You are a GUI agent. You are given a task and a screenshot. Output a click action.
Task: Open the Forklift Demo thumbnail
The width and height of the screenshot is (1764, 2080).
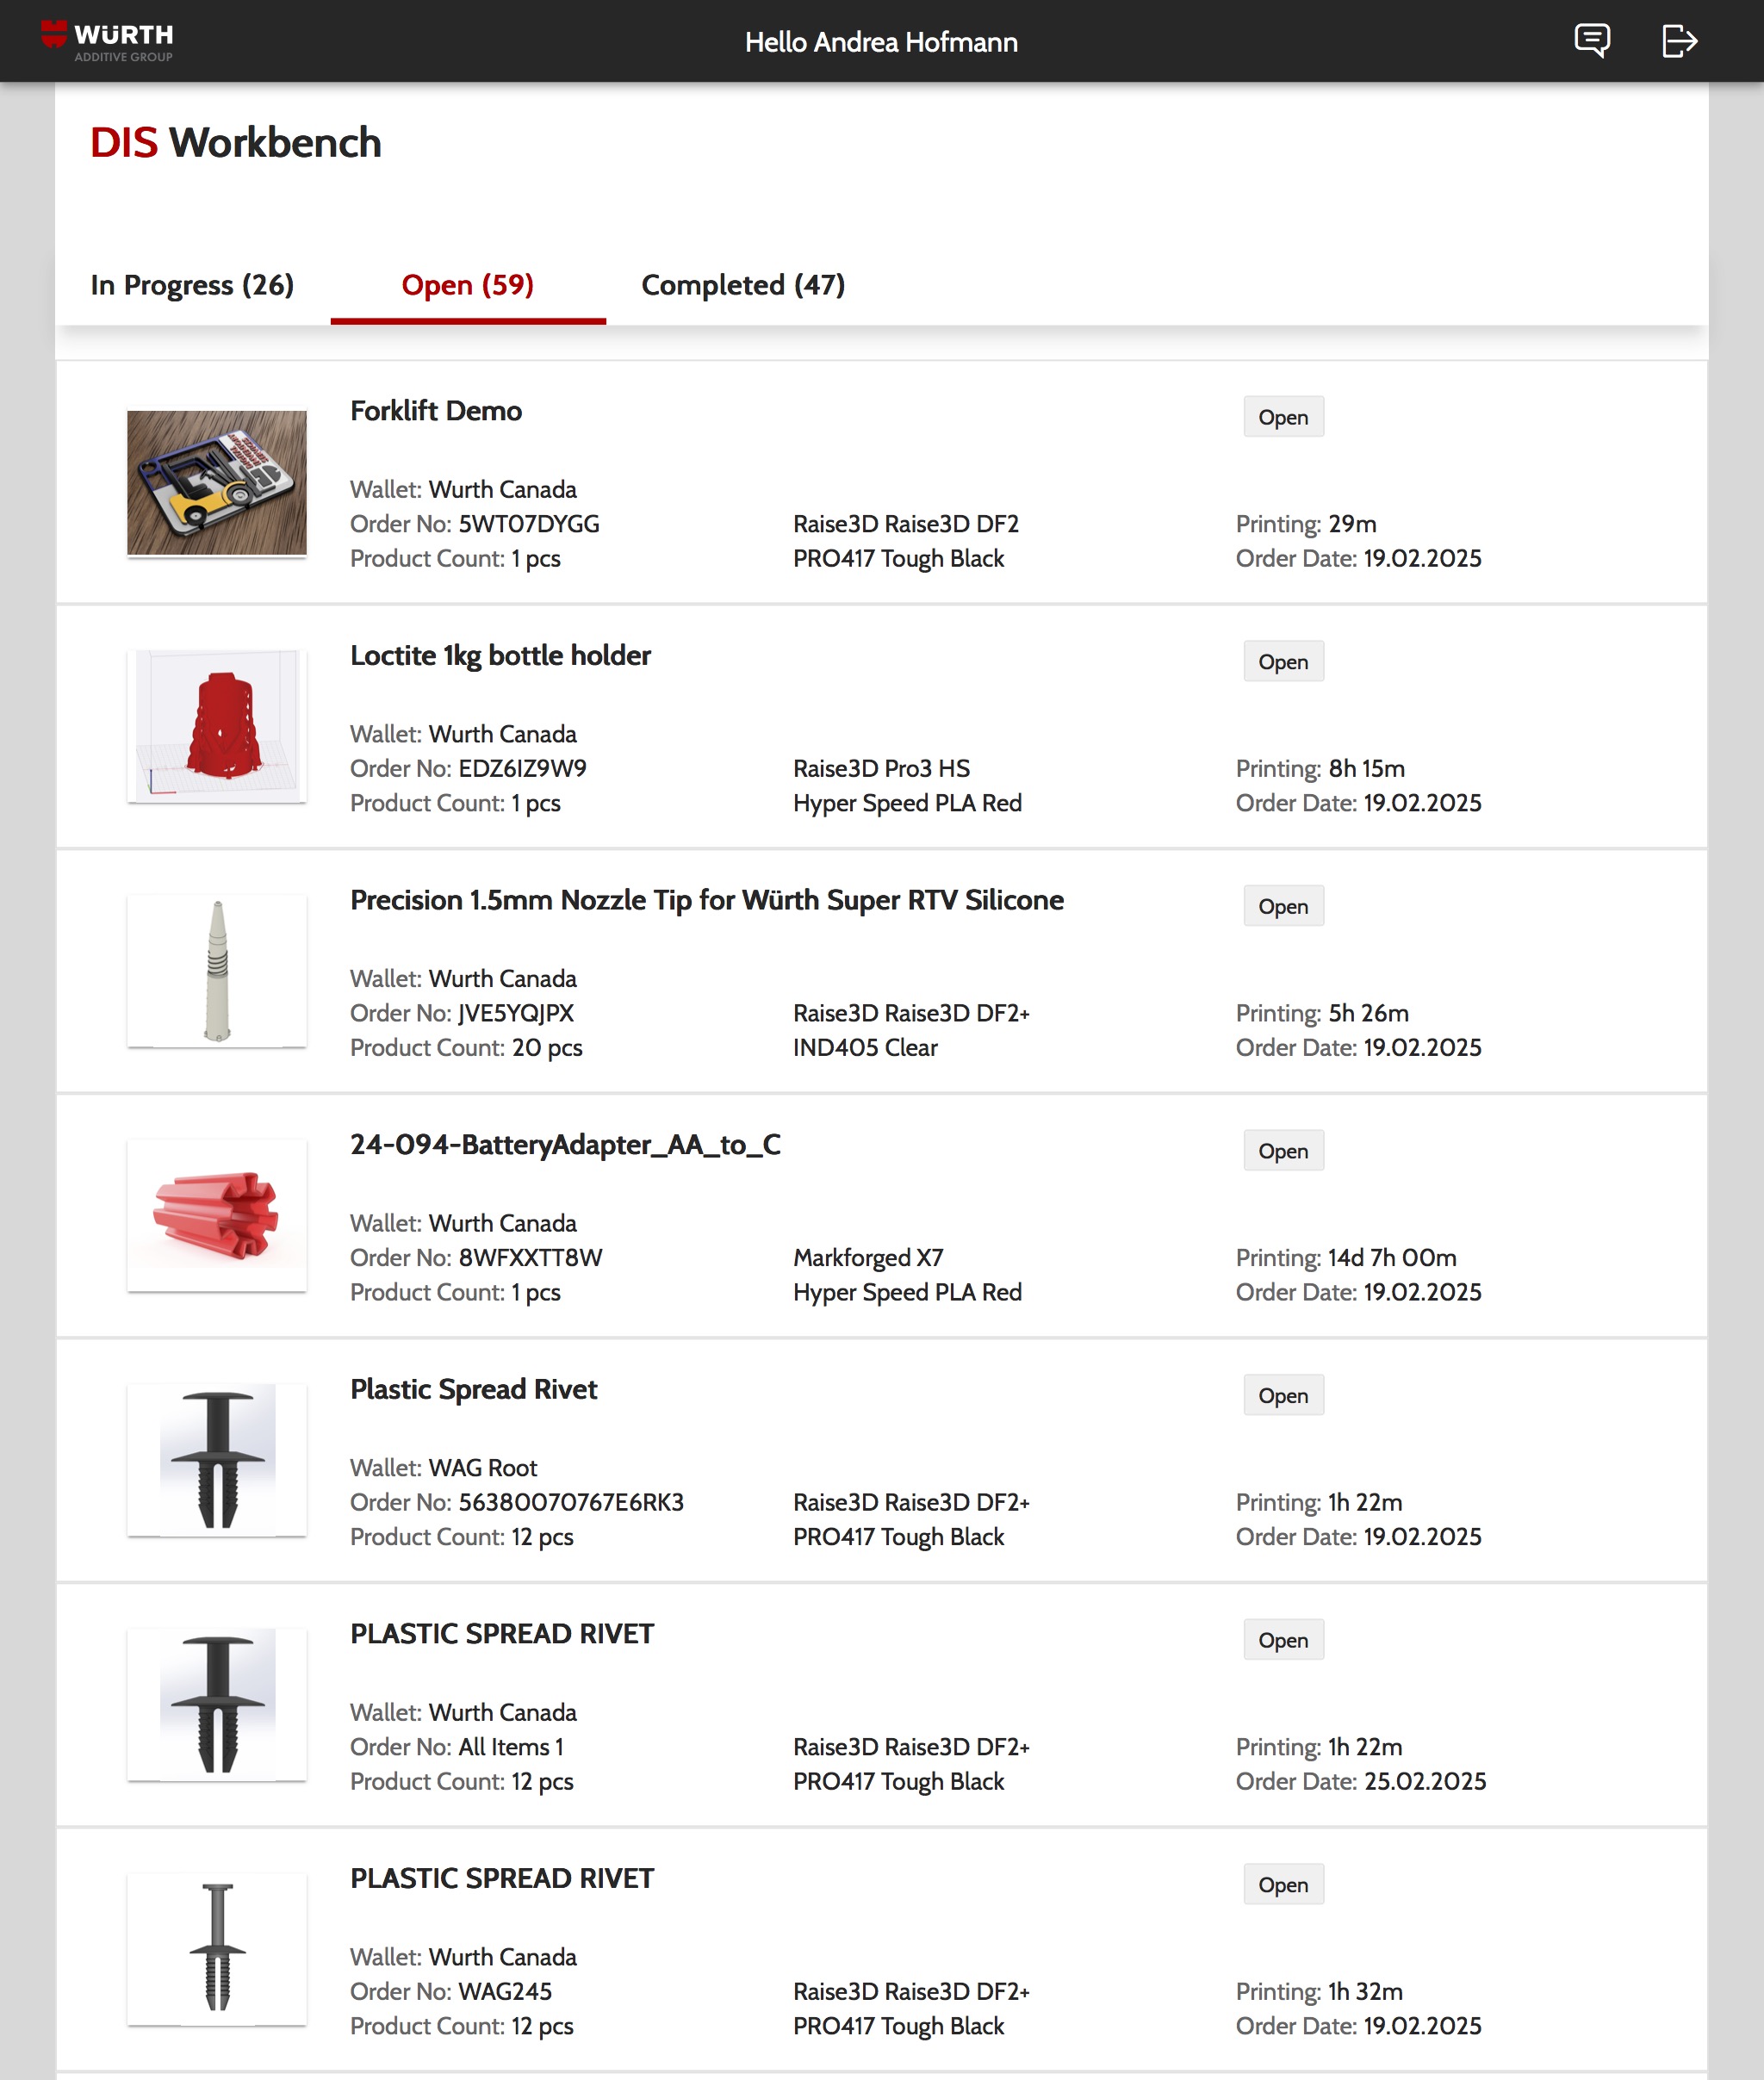pyautogui.click(x=217, y=482)
